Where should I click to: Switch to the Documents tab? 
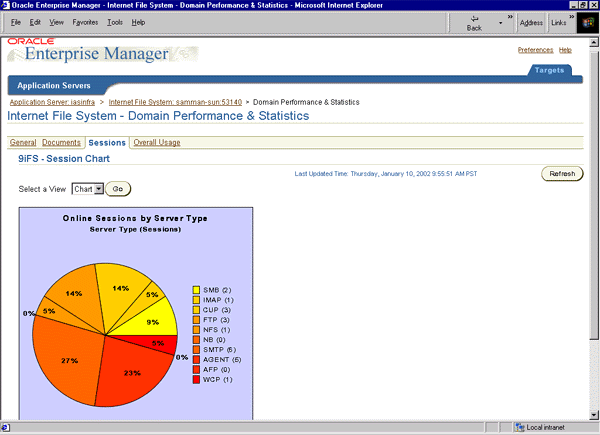(x=61, y=142)
